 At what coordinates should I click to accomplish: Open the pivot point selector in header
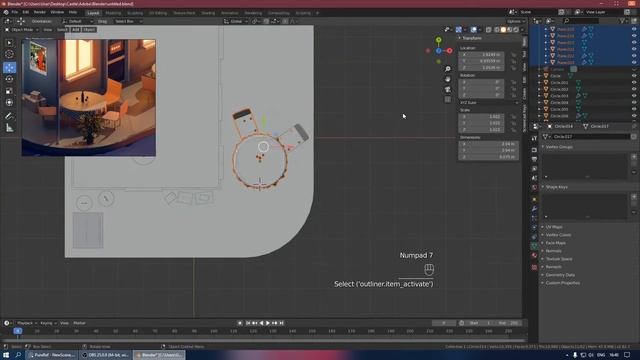coord(256,21)
